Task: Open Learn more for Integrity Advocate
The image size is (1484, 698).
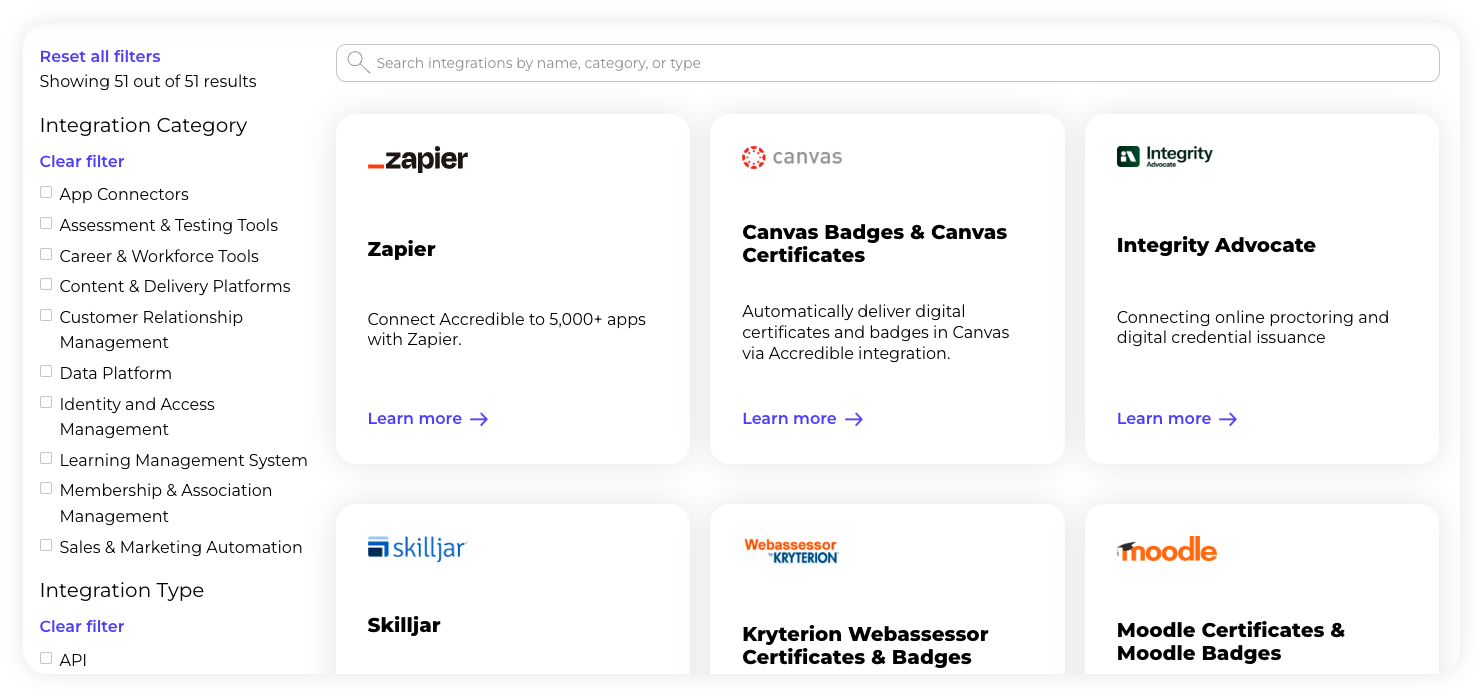Action: click(1177, 419)
